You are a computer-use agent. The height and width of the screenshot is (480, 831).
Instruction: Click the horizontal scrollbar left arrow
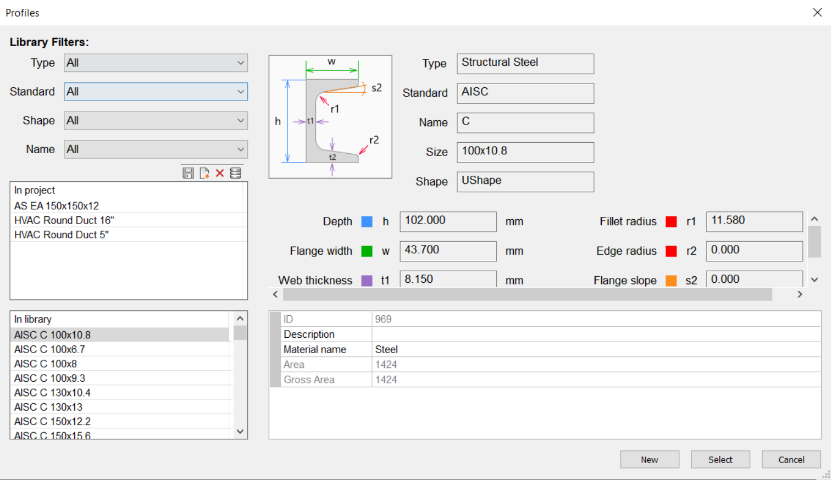(x=275, y=294)
